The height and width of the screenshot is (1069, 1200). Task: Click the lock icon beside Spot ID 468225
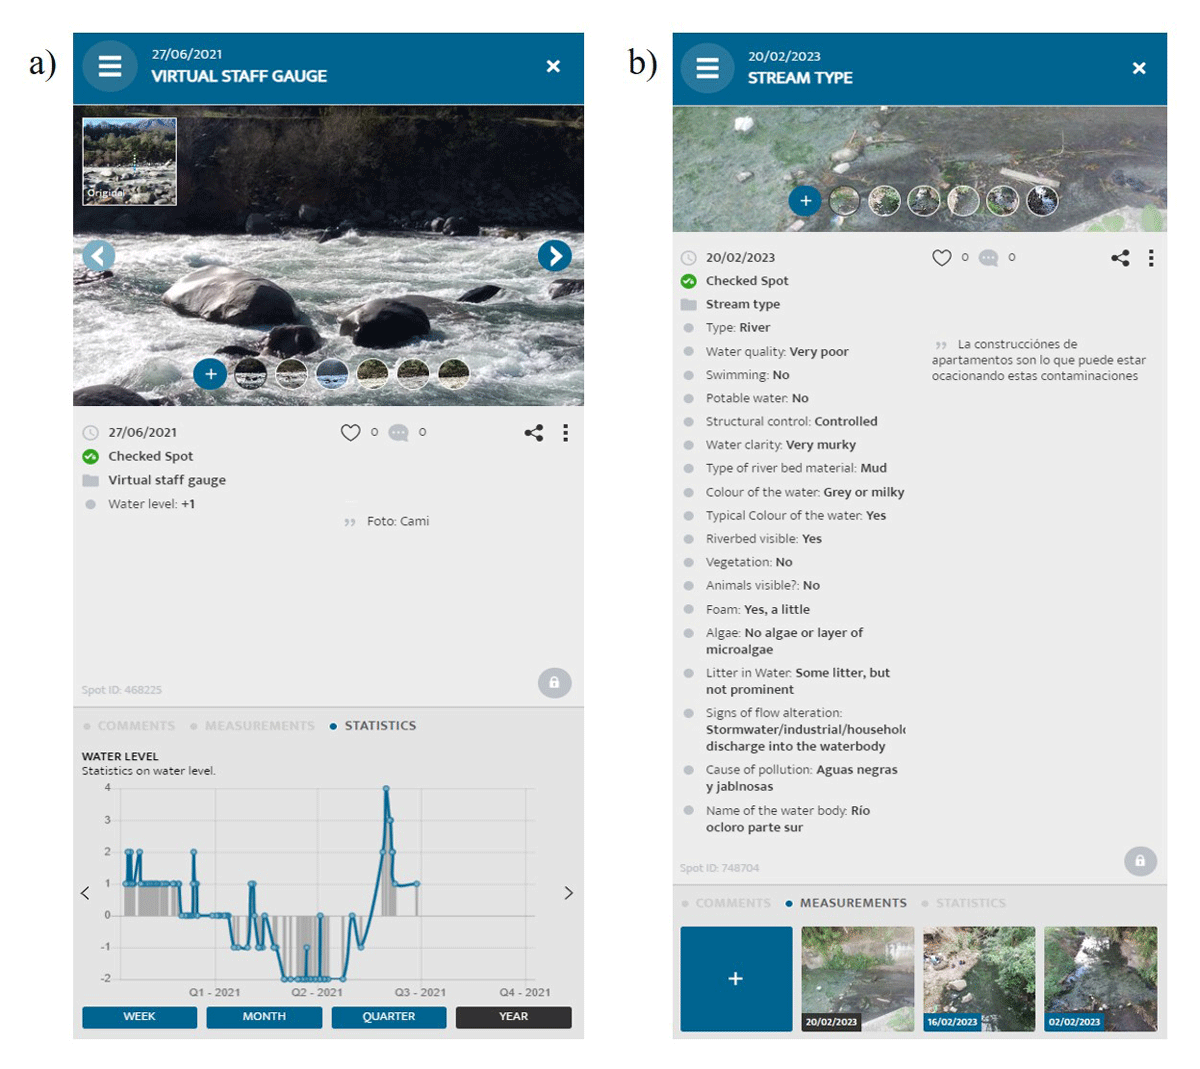click(554, 683)
